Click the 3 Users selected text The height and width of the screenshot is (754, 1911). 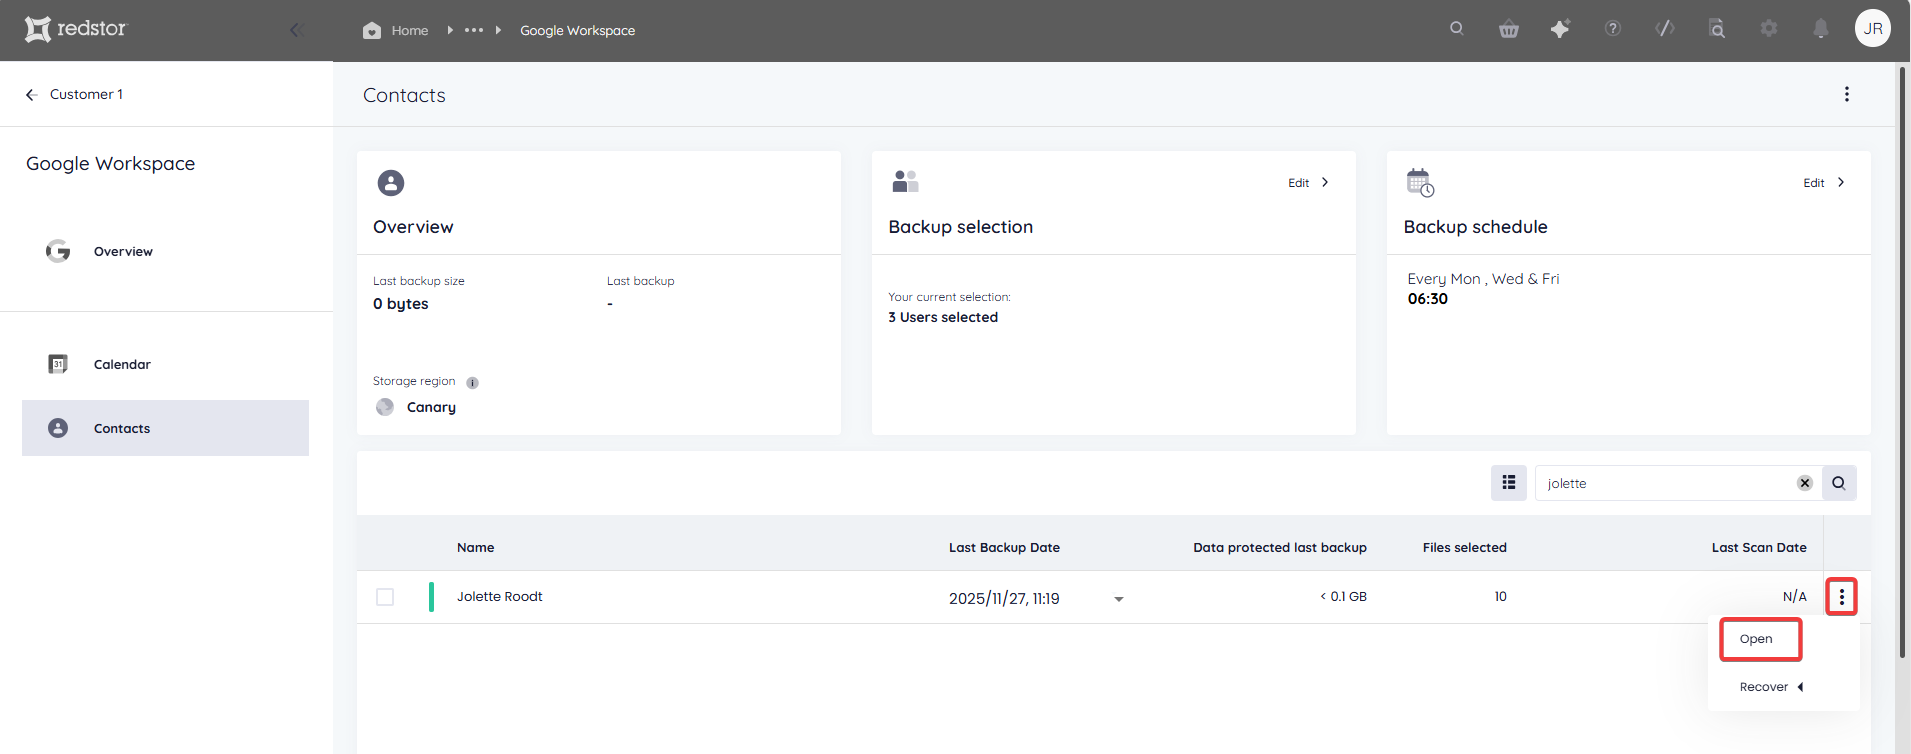pyautogui.click(x=943, y=317)
